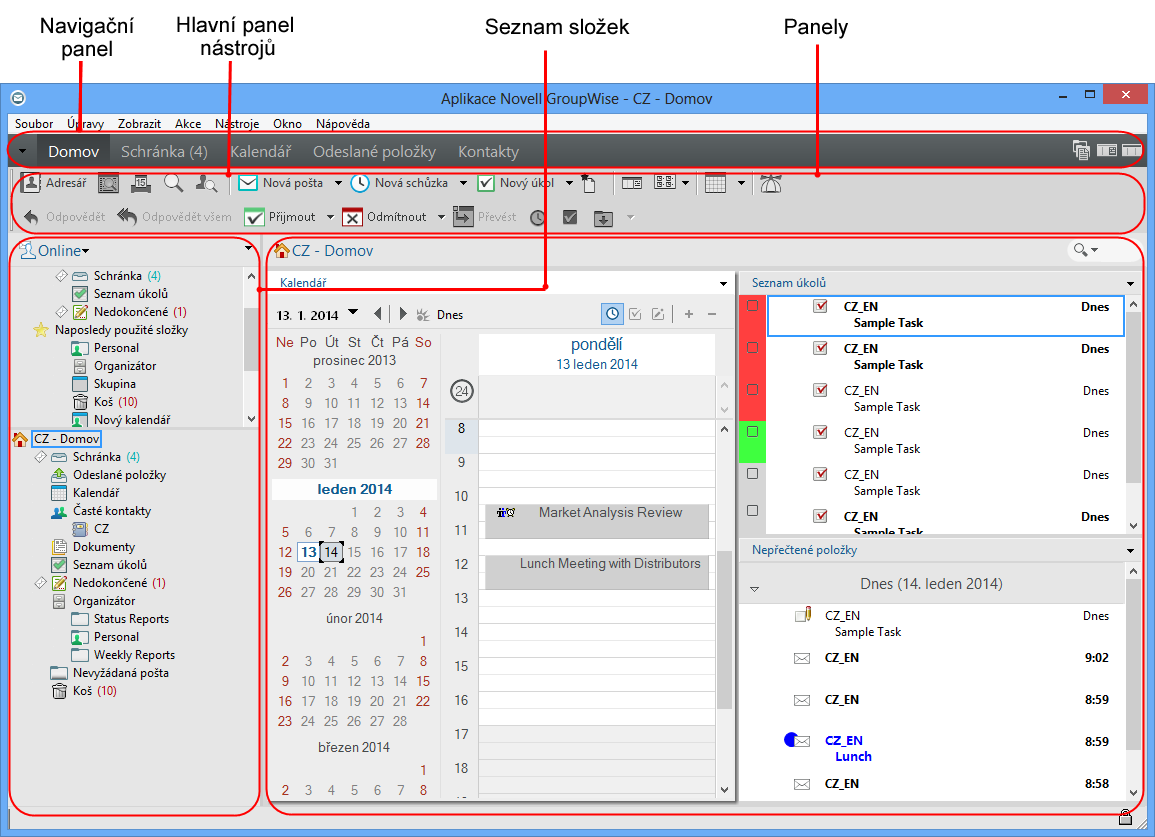Screen dimensions: 1155x837
Task: Open the Zobrazit menu
Action: pyautogui.click(x=139, y=124)
